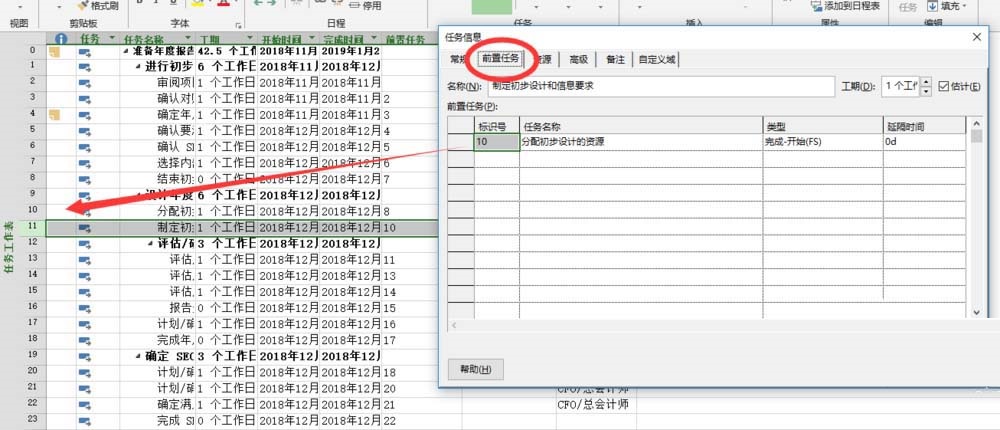1000x430 pixels.
Task: Open the 任务模式 column filter dropdown
Action: pos(112,38)
